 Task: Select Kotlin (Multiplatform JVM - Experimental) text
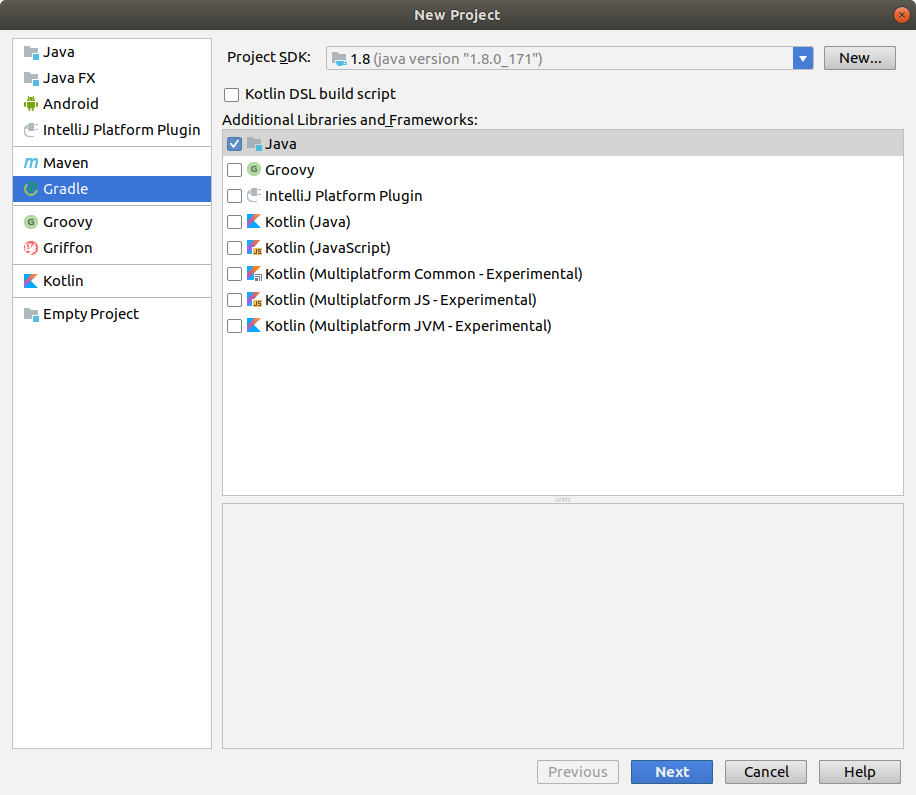pyautogui.click(x=408, y=326)
